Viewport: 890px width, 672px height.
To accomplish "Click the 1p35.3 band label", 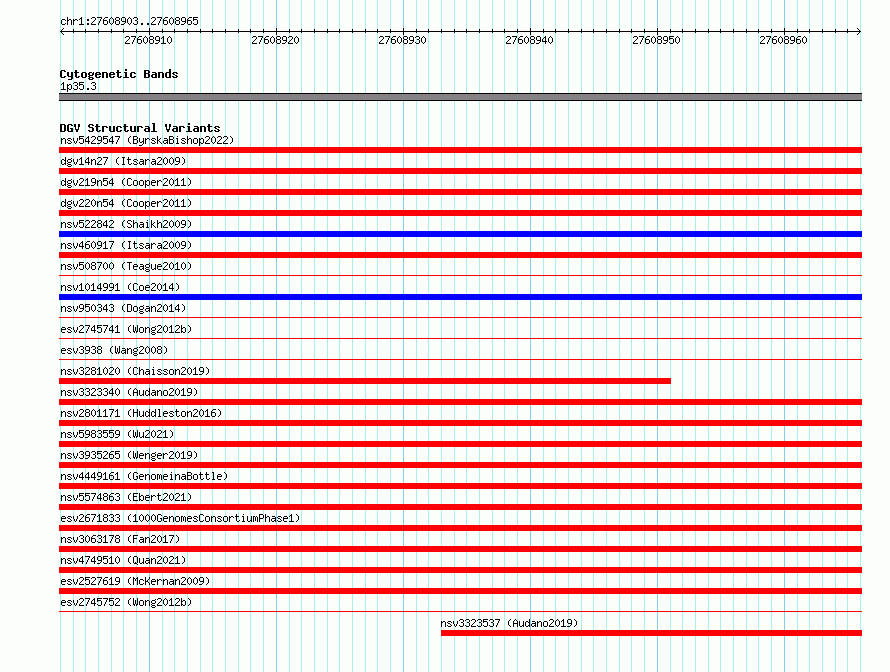I will point(78,86).
